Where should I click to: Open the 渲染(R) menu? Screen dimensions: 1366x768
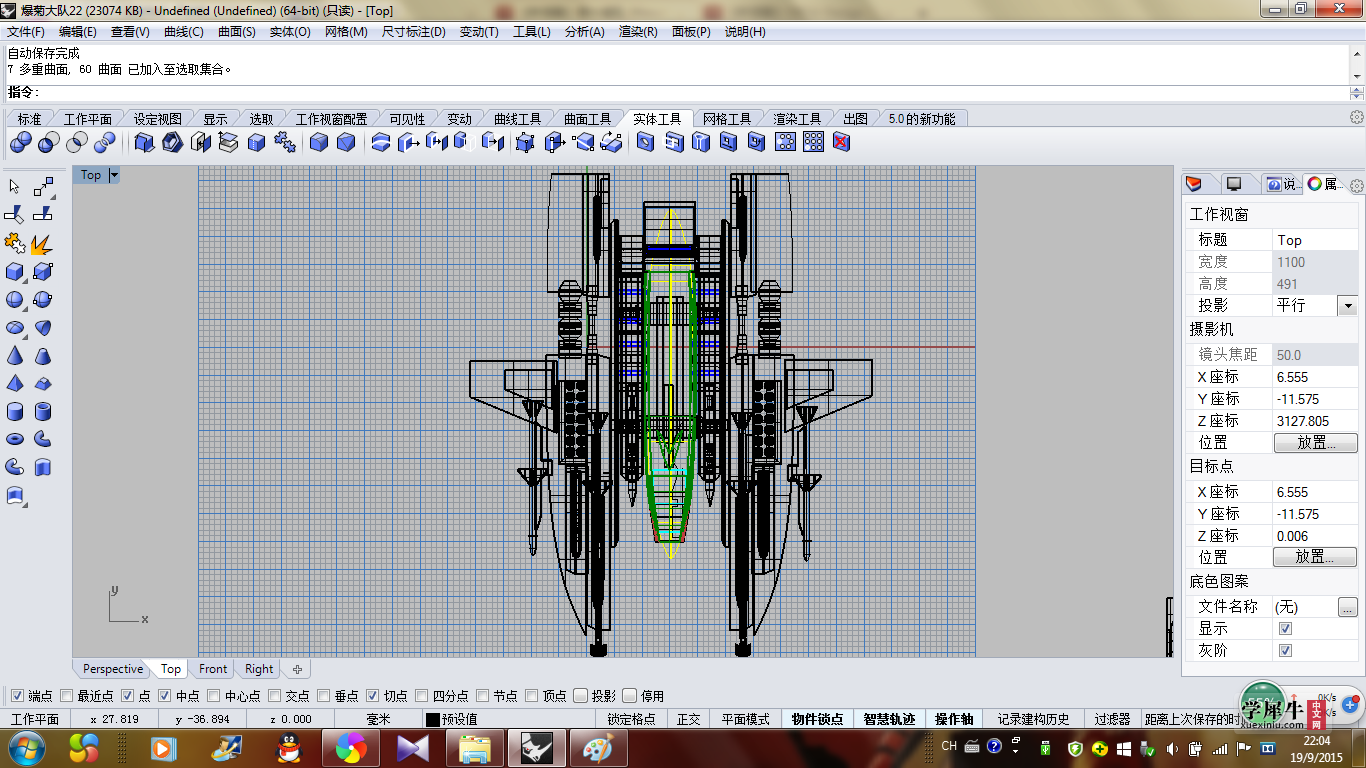pyautogui.click(x=638, y=32)
